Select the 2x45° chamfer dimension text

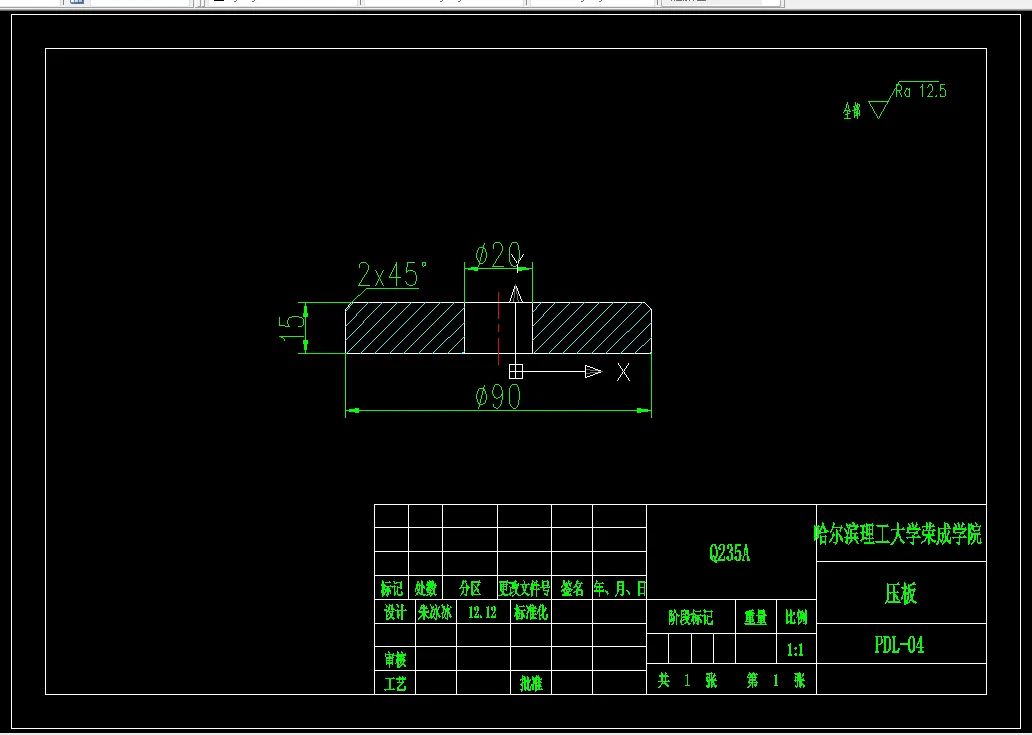click(392, 274)
